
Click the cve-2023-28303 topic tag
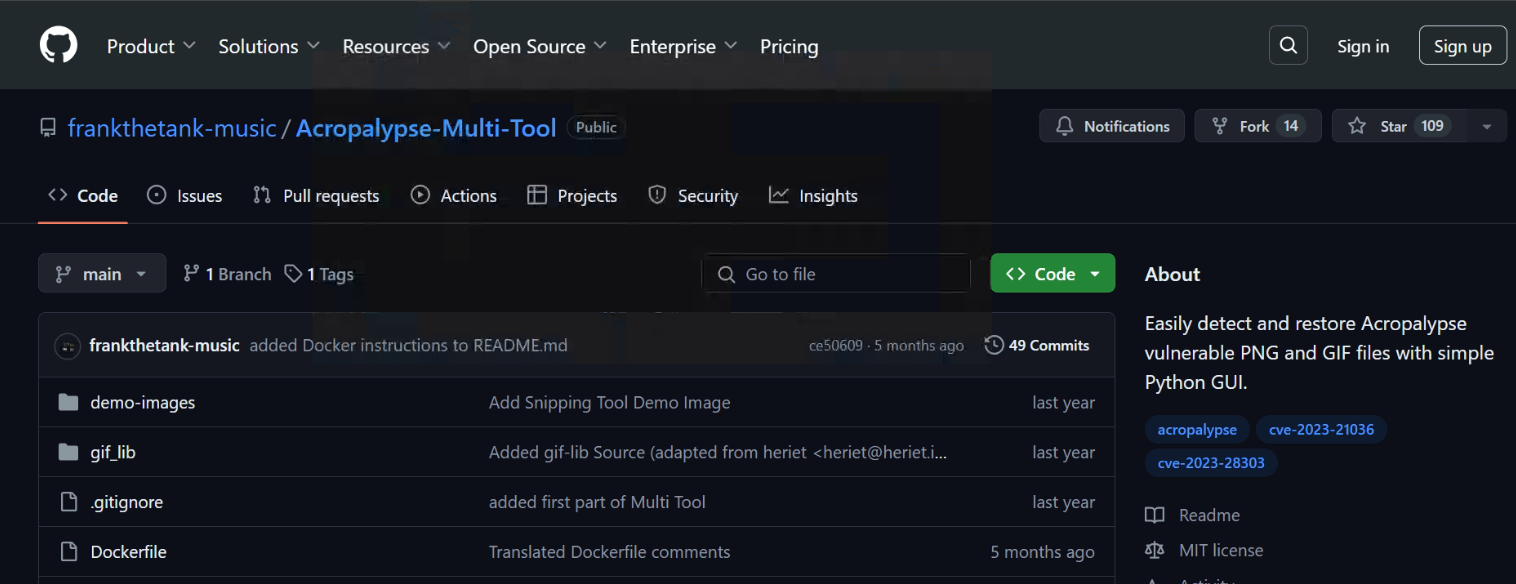1211,463
